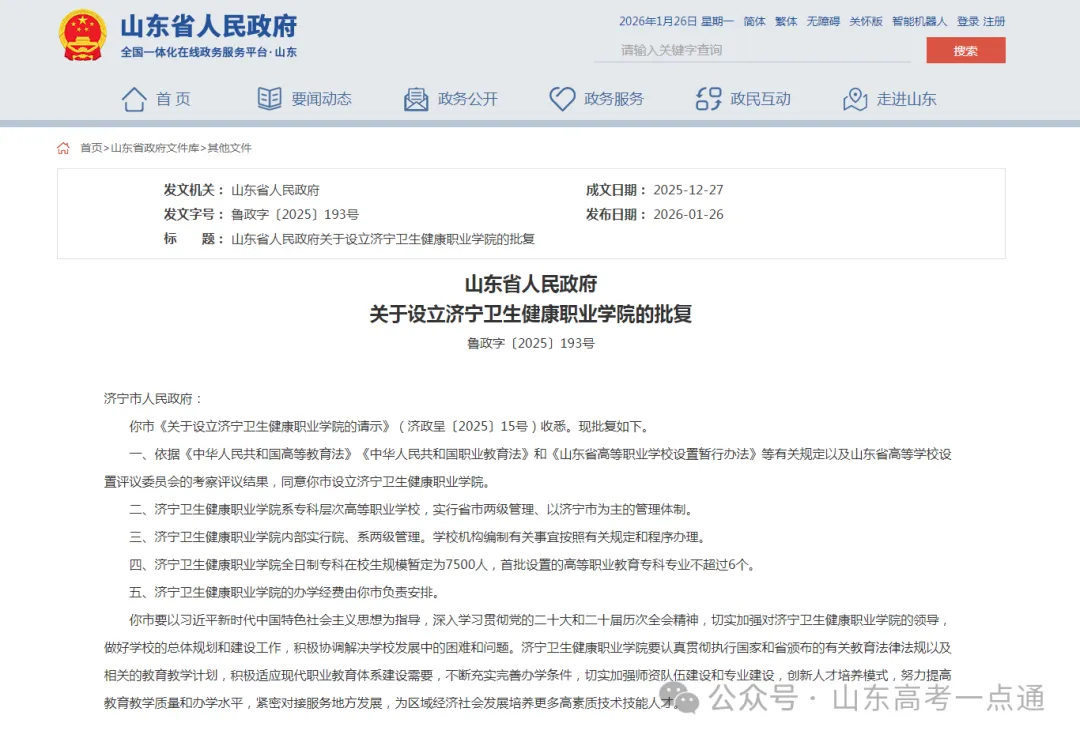Click the 其他文件 breadcrumb link
This screenshot has width=1080, height=742.
229,148
